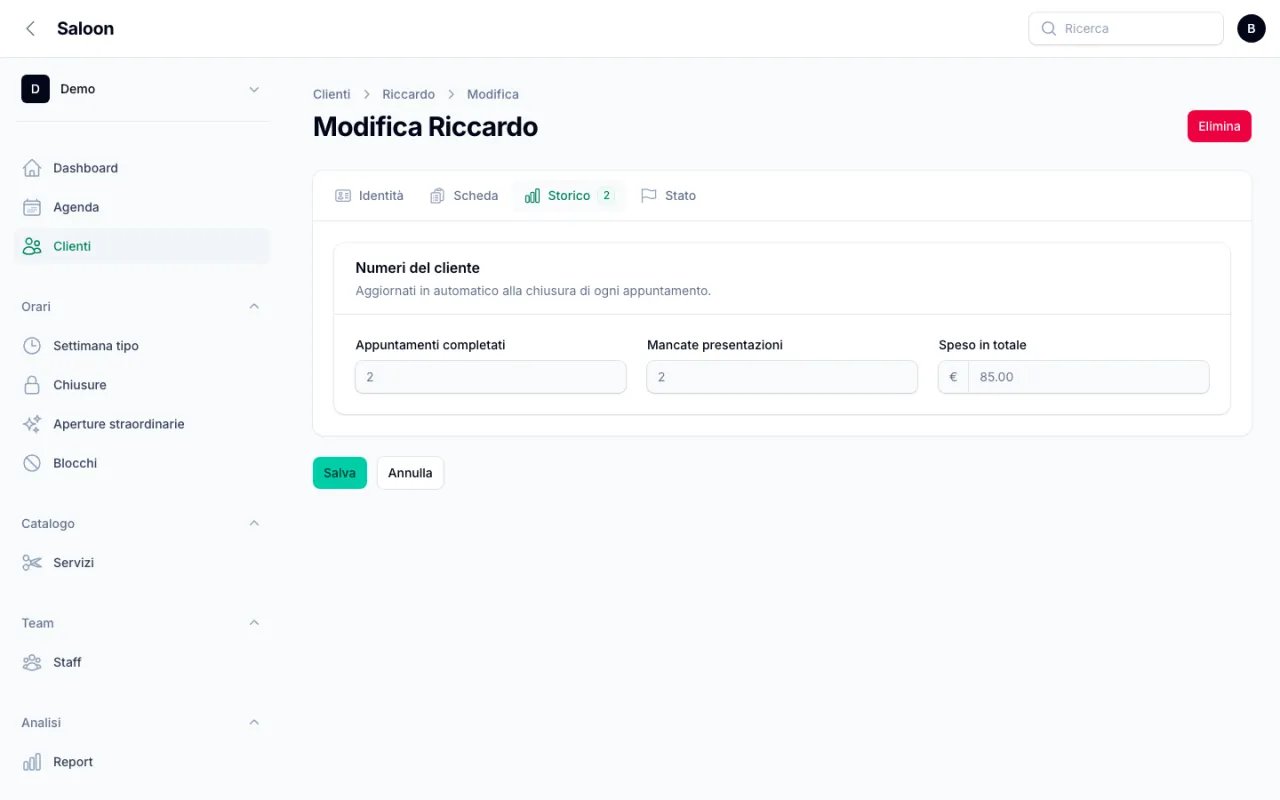The width and height of the screenshot is (1280, 800).
Task: Open Agenda from the sidebar
Action: point(142,207)
